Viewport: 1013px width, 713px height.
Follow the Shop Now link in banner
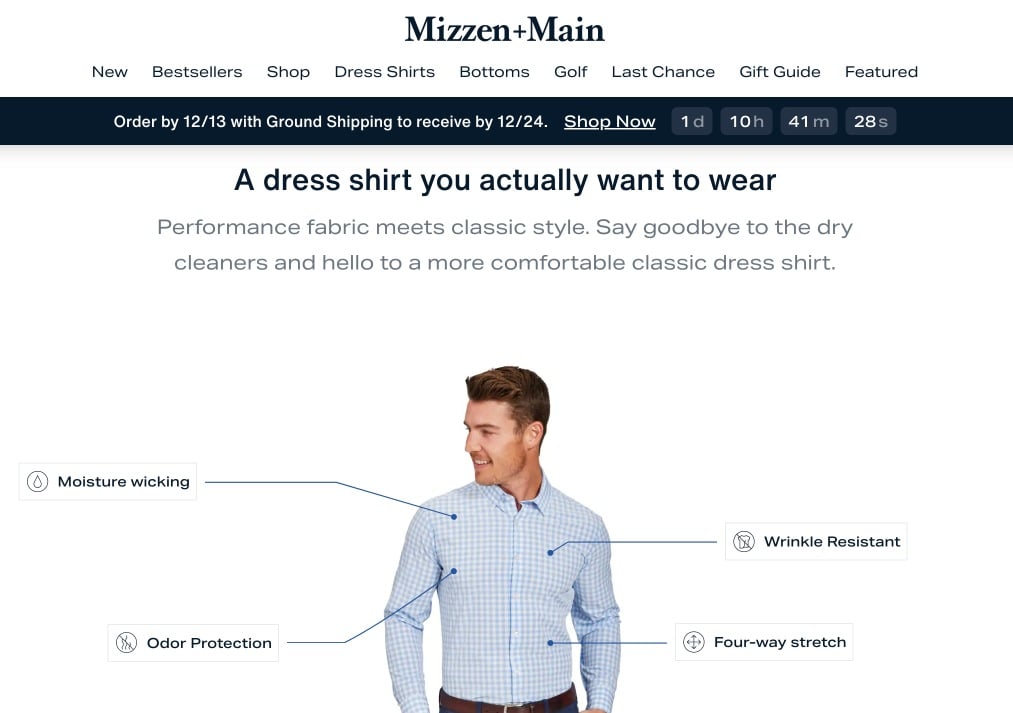point(609,121)
